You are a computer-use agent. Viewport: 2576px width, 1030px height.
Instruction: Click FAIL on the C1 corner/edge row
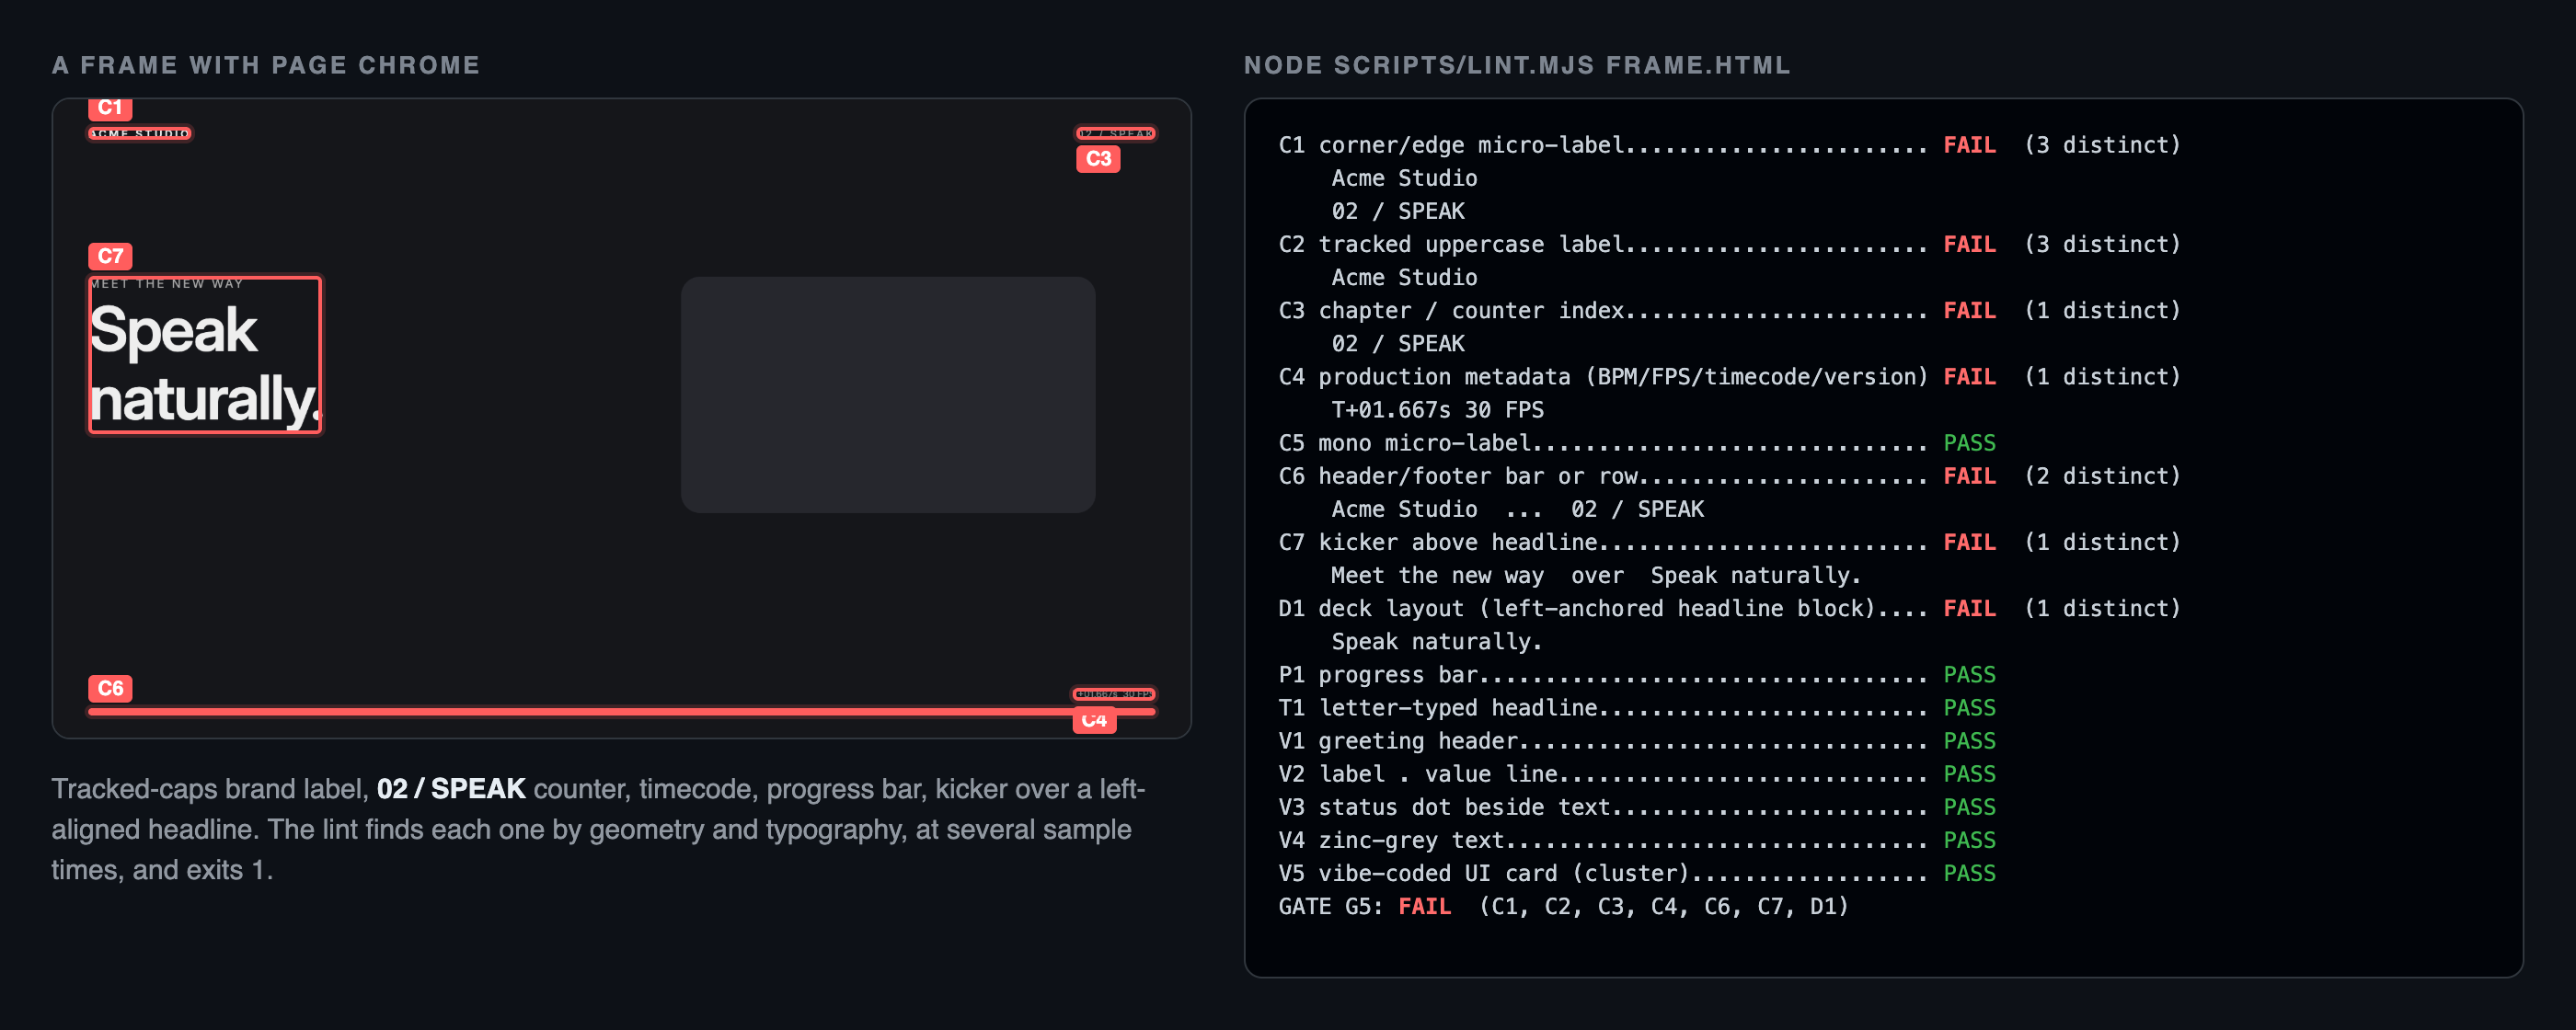point(1969,145)
